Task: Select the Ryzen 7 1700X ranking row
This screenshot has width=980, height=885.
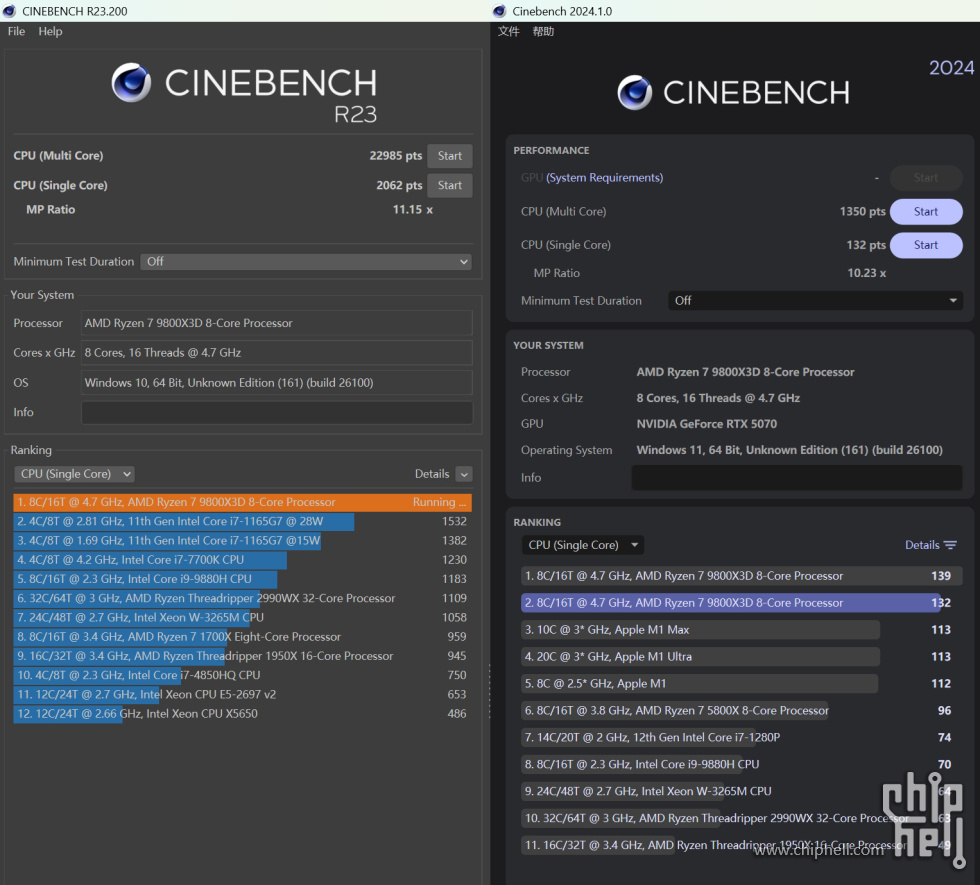Action: pyautogui.click(x=242, y=637)
